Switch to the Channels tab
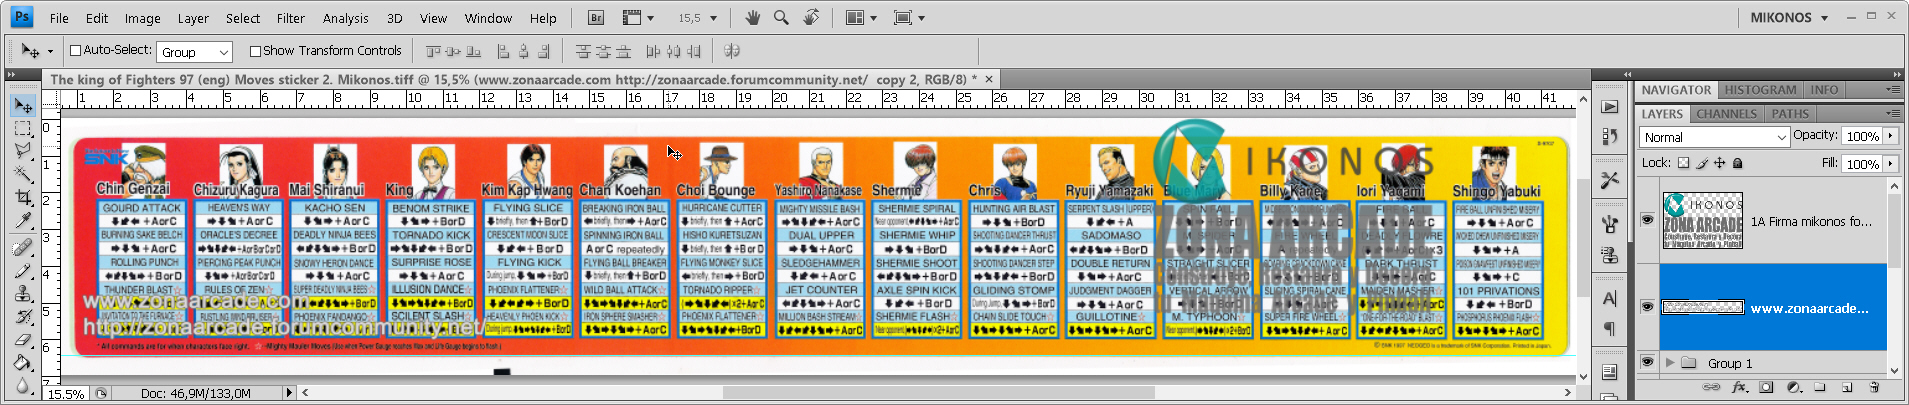This screenshot has width=1909, height=405. pos(1726,114)
